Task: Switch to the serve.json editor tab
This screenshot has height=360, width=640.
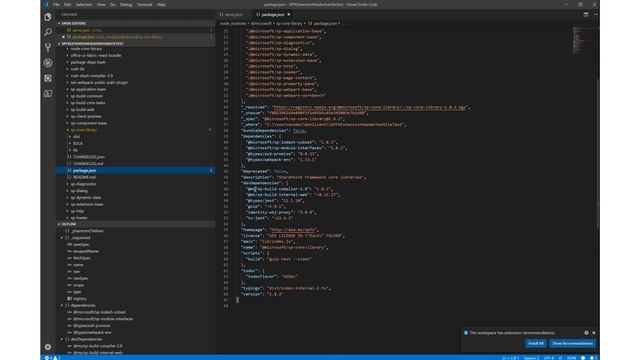Action: click(x=233, y=14)
